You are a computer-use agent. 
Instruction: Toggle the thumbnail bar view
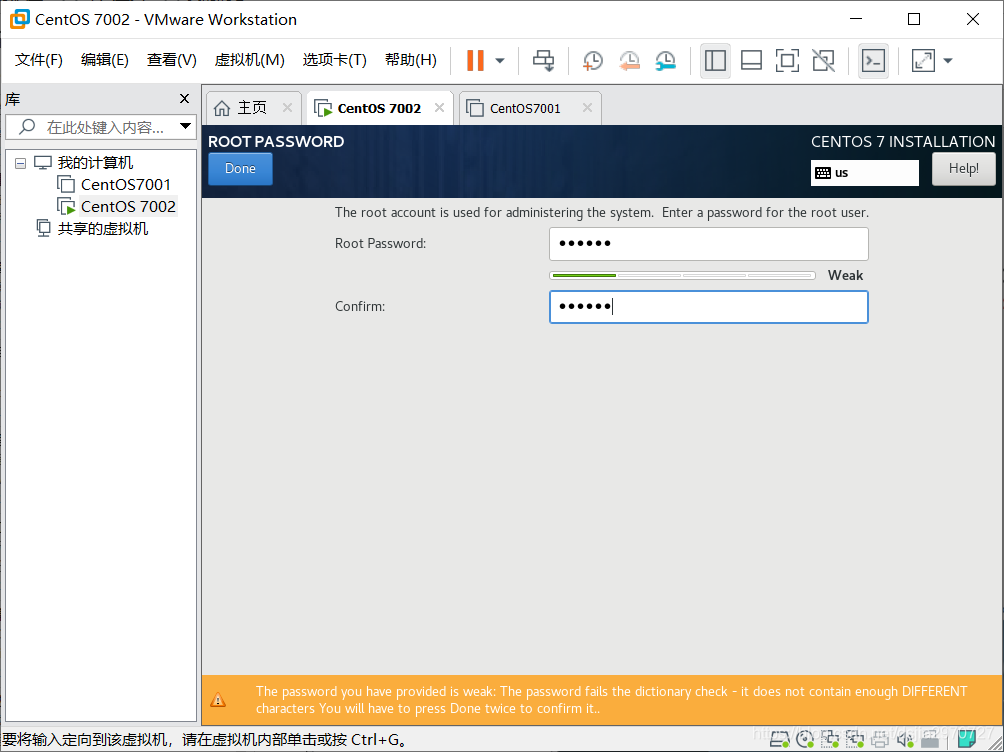pyautogui.click(x=751, y=61)
